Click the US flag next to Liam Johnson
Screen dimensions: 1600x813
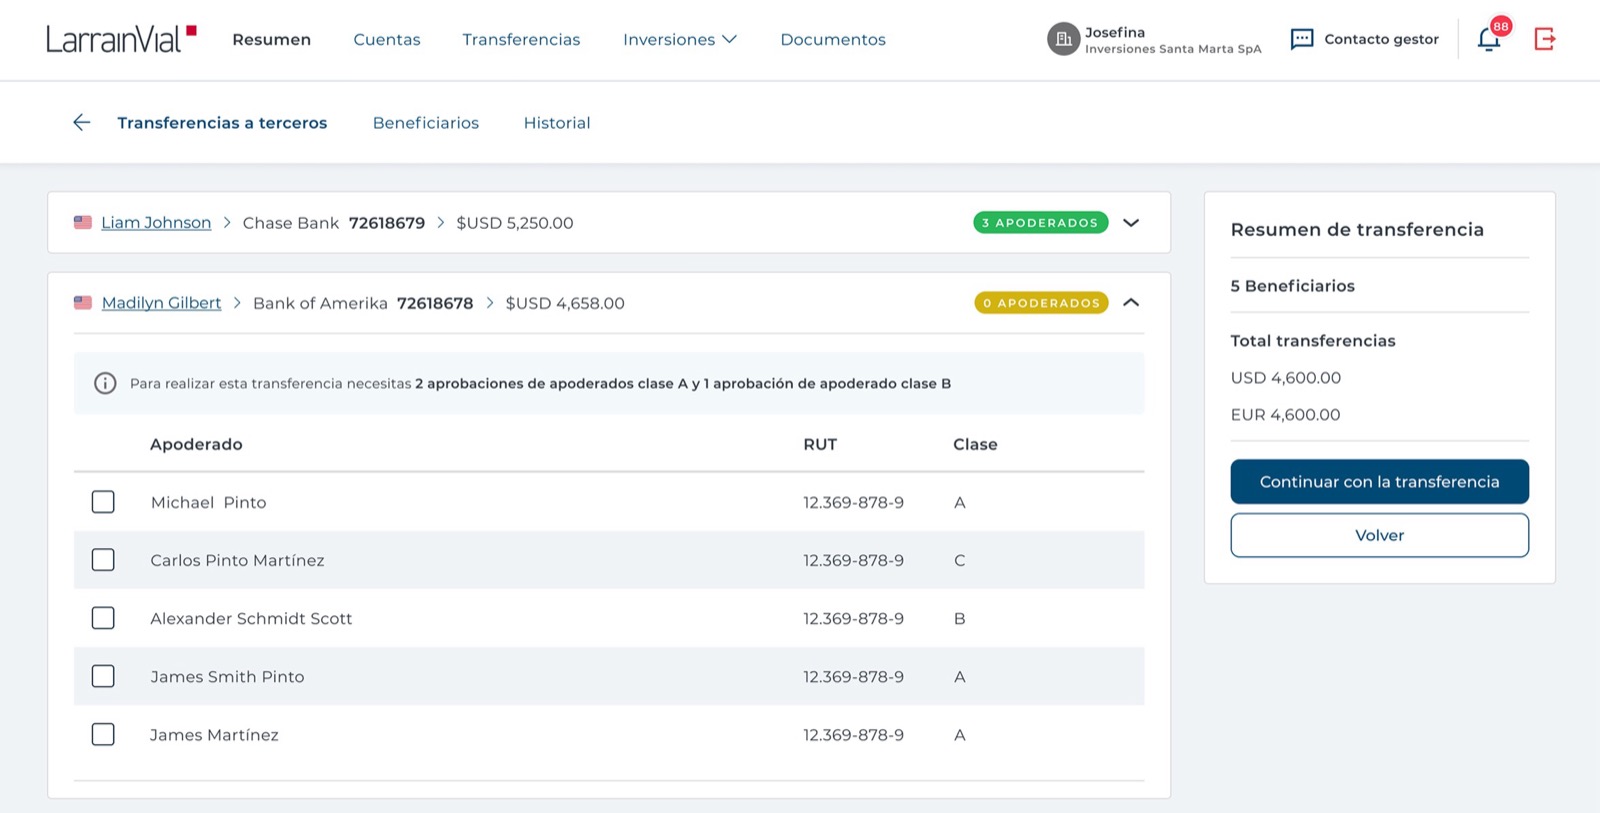coord(83,222)
